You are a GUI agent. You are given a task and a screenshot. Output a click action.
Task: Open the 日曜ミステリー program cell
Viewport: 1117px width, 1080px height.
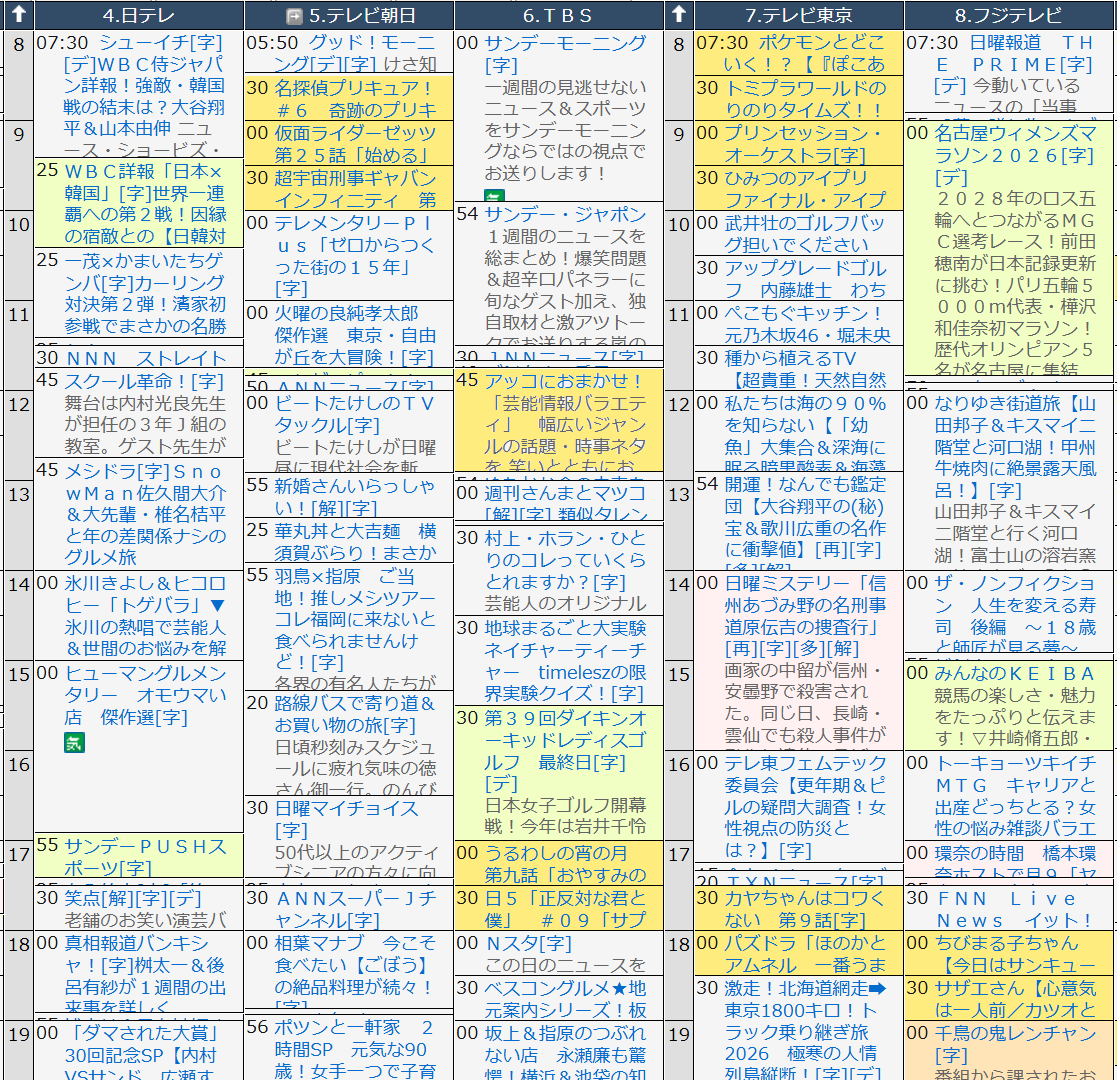click(x=804, y=594)
